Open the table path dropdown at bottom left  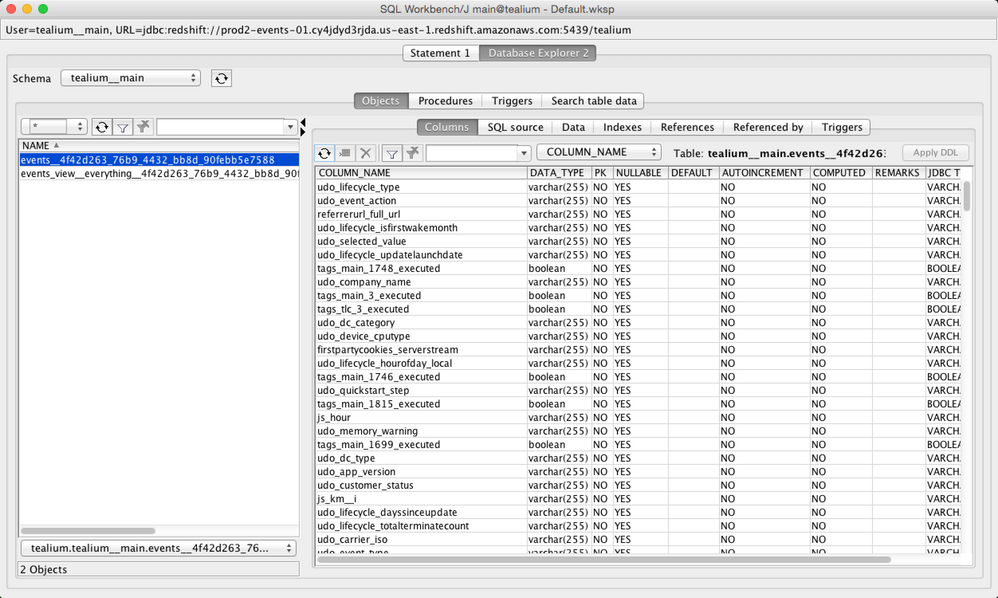[158, 548]
